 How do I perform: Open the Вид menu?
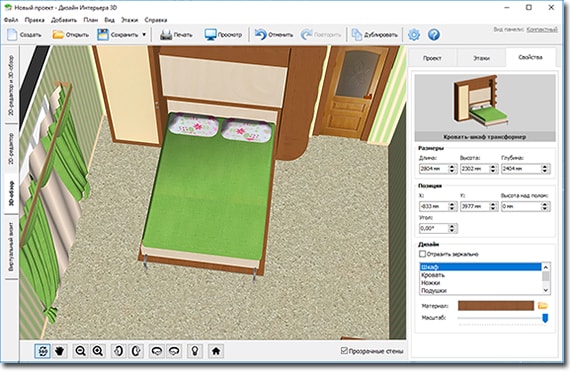pos(109,20)
